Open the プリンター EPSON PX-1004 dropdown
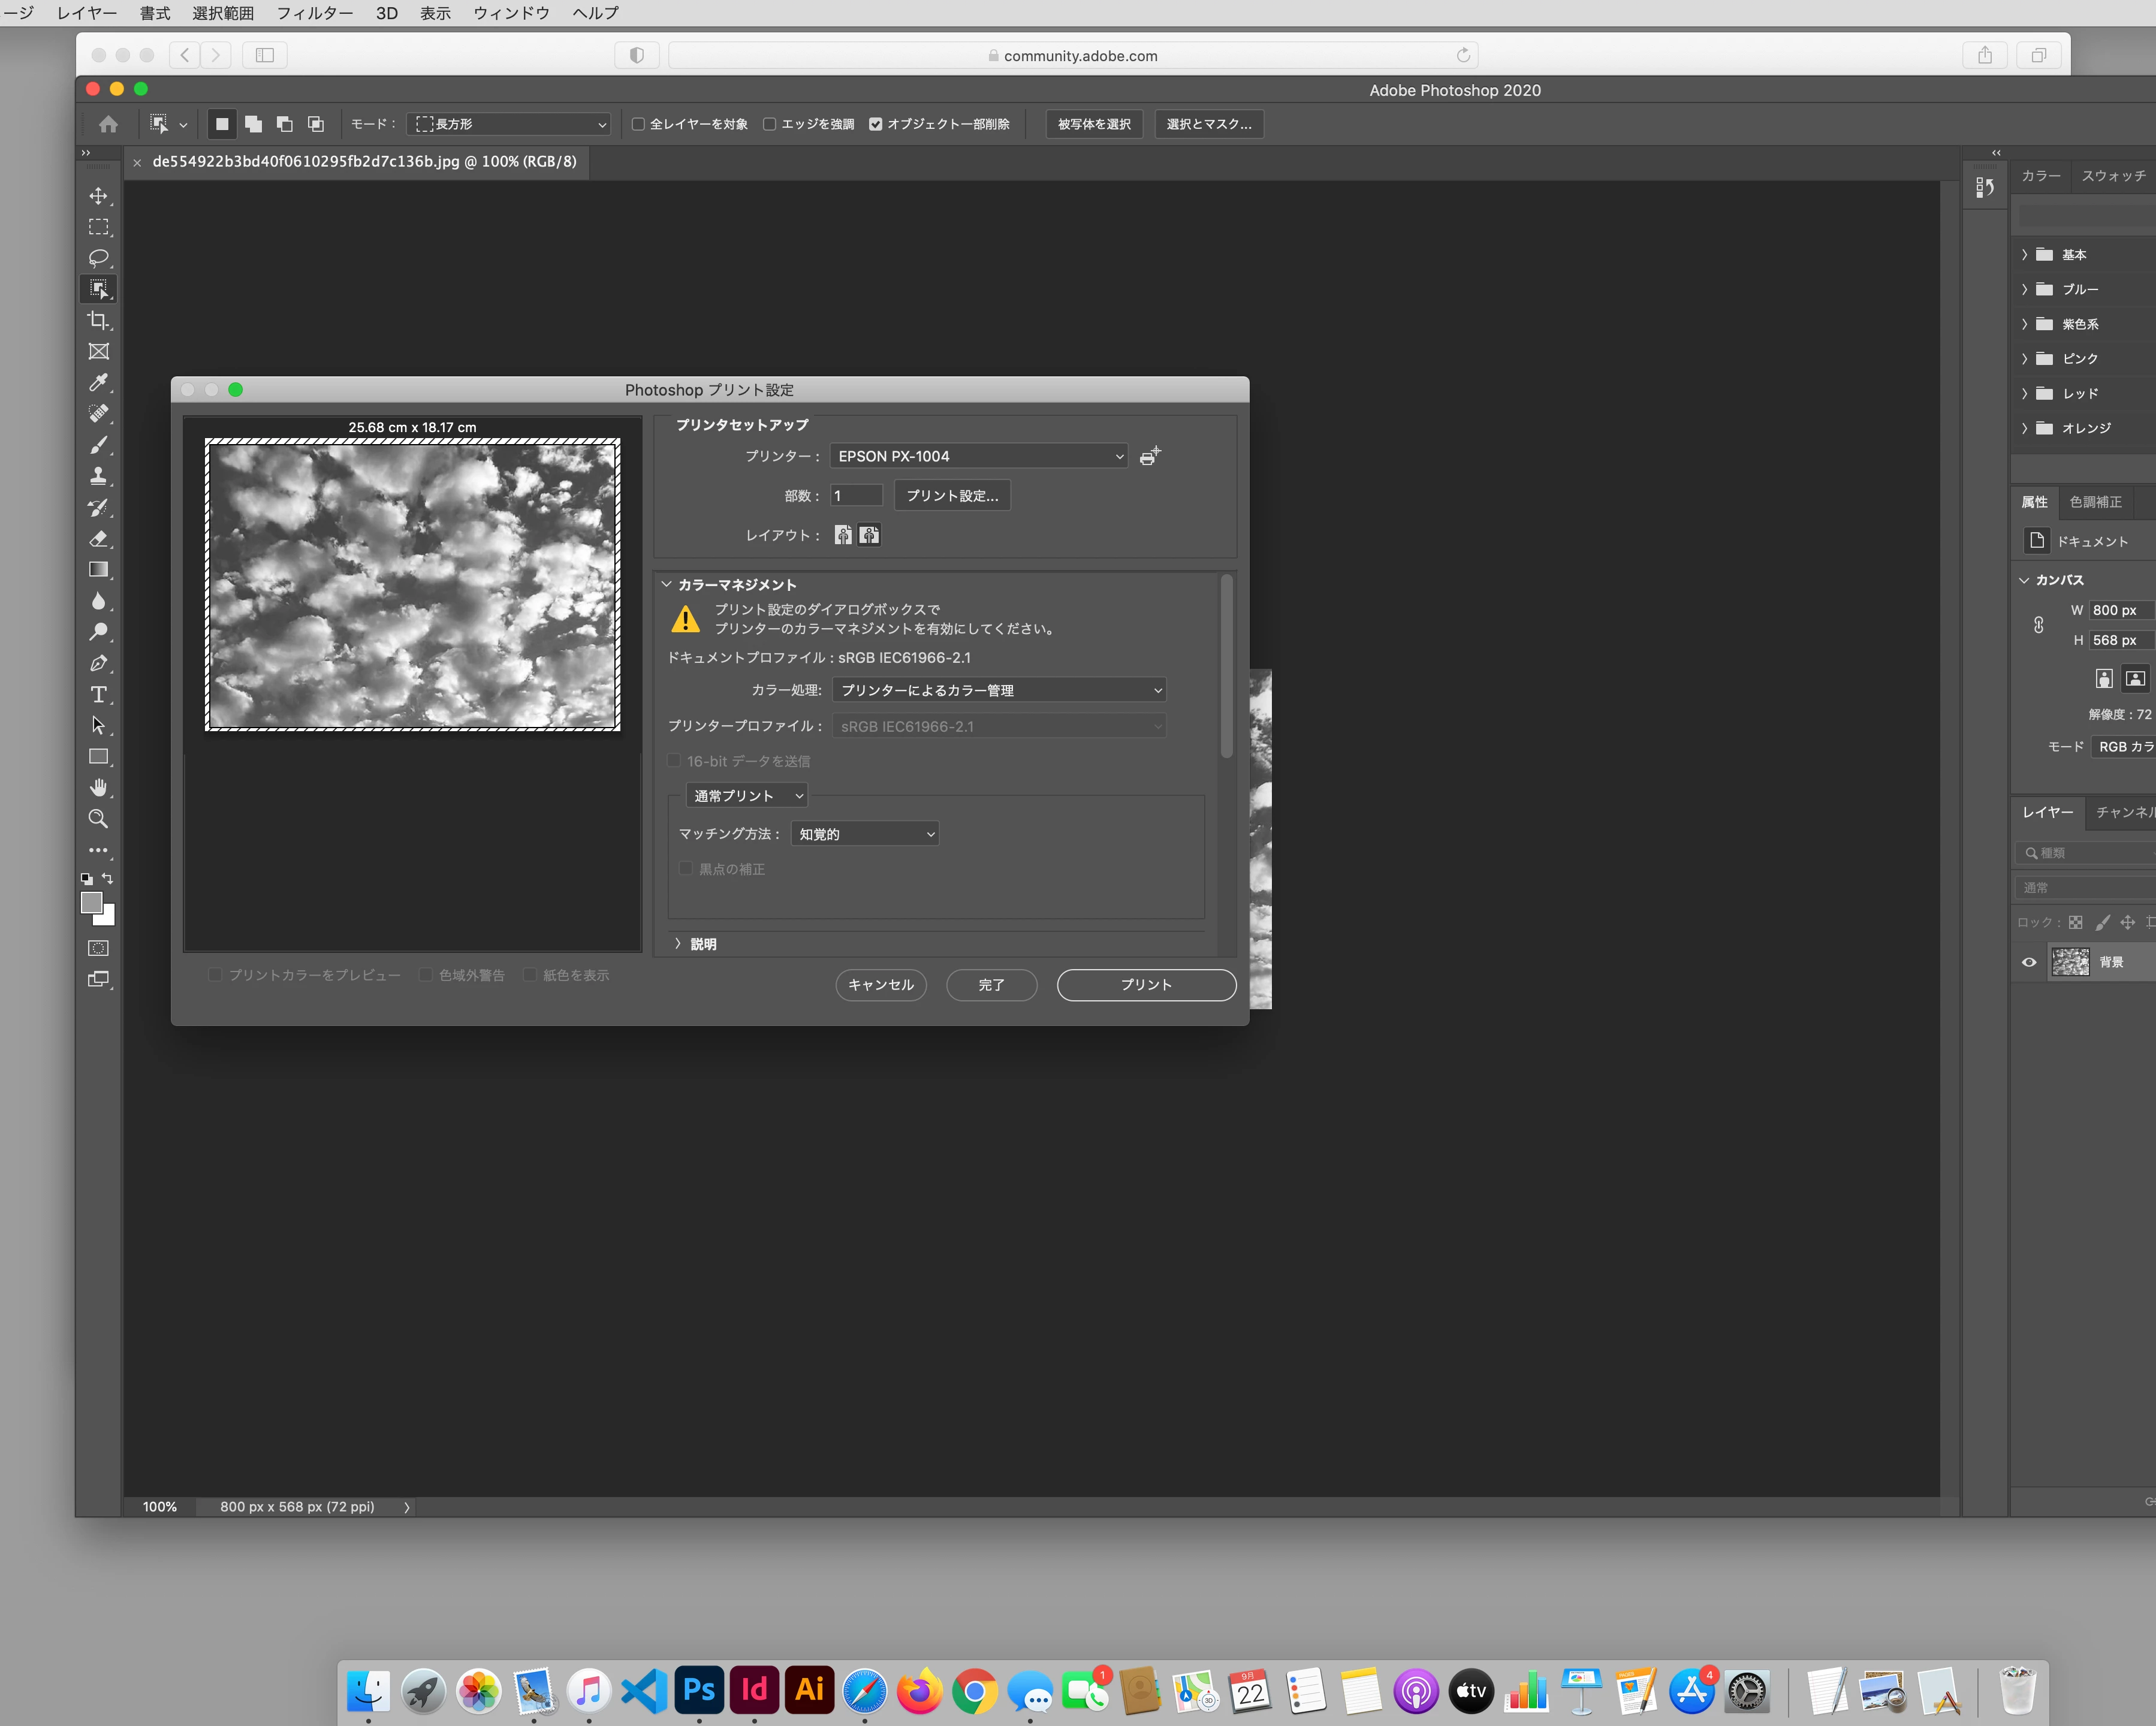This screenshot has height=1726, width=2156. [978, 456]
